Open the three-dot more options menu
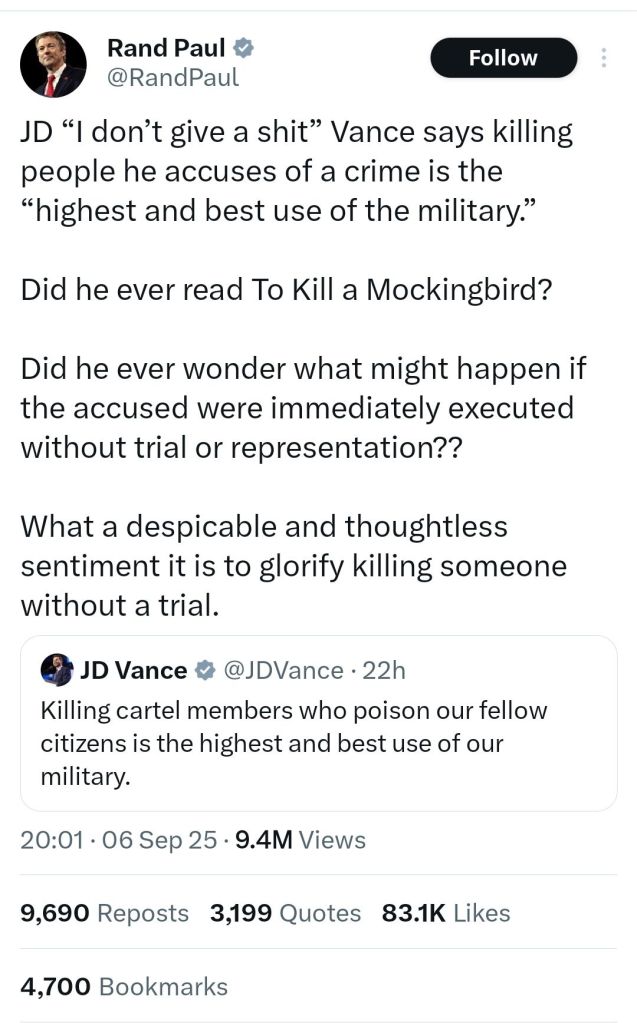The width and height of the screenshot is (637, 1023). pos(603,58)
